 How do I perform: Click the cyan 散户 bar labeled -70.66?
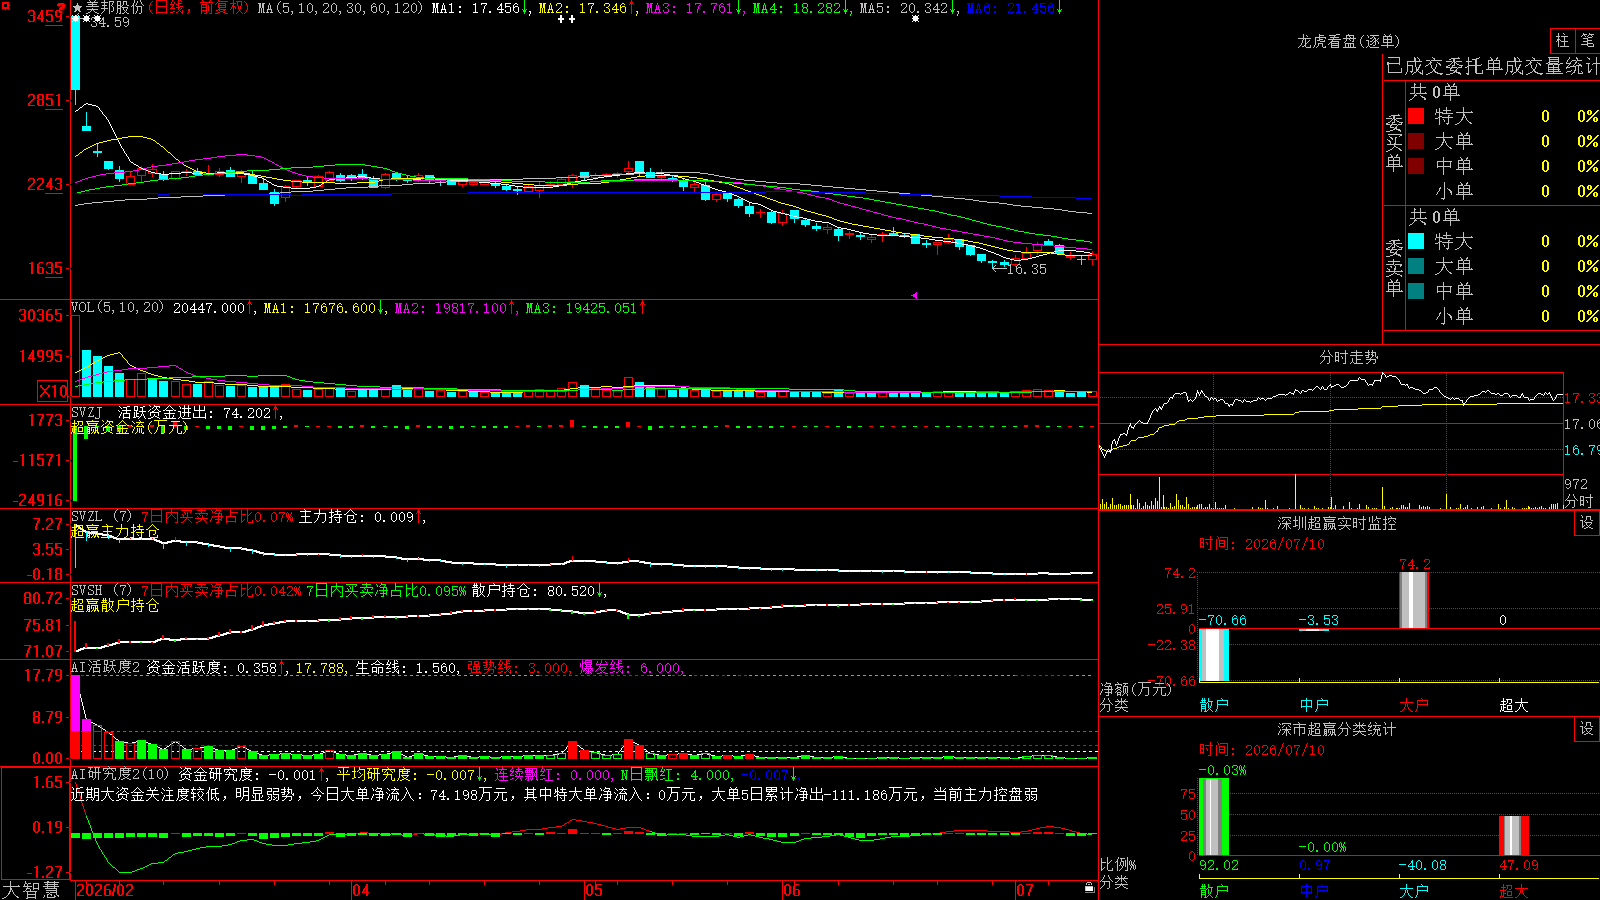click(x=1214, y=655)
